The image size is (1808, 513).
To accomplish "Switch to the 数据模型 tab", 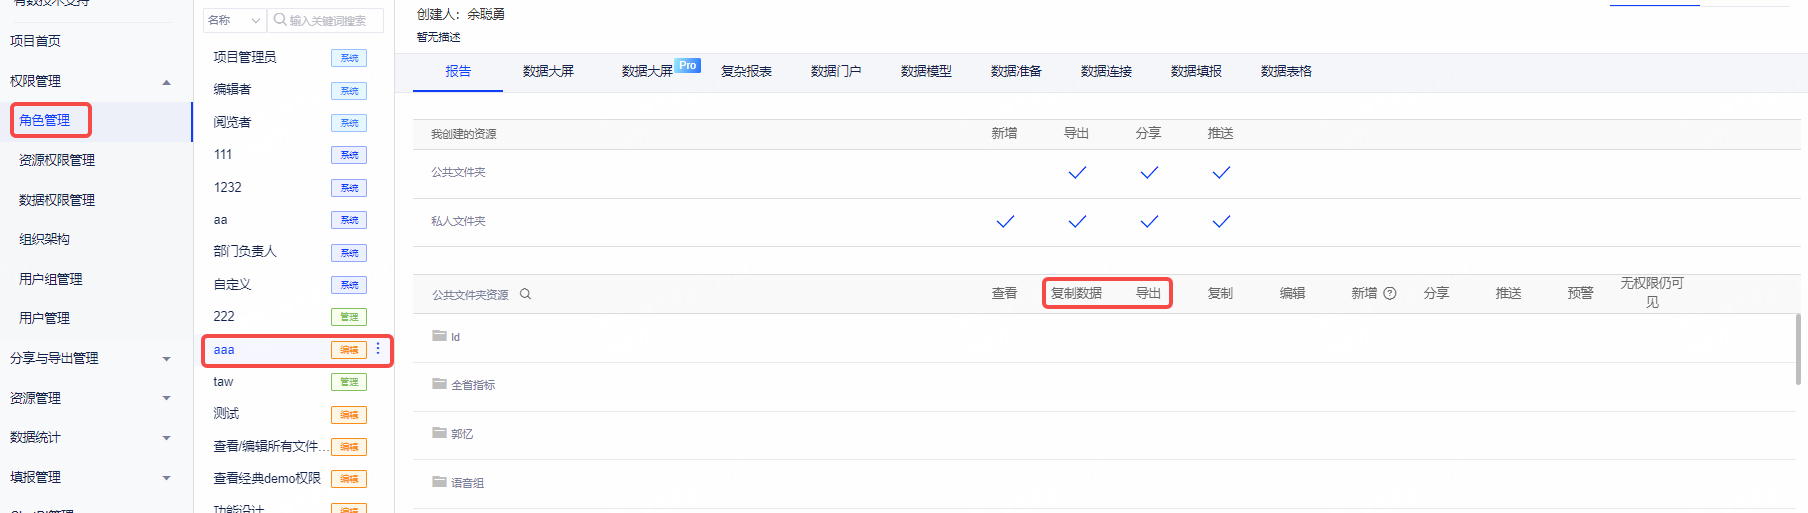I will (x=926, y=71).
